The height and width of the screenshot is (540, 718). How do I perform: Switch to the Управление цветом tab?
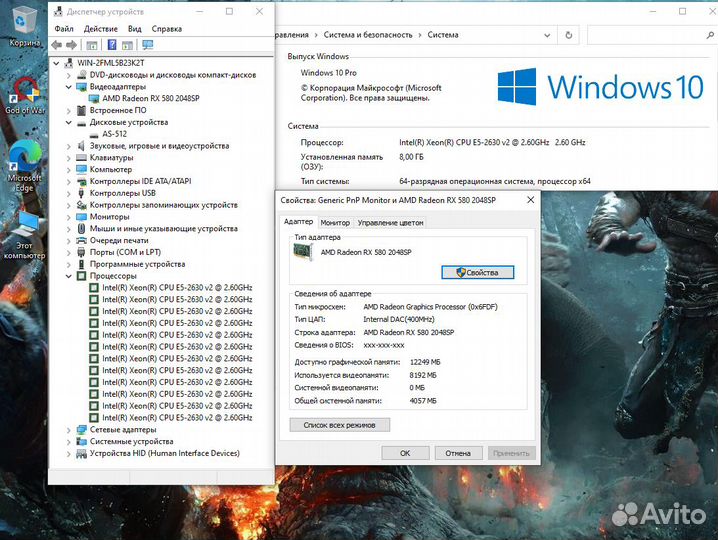click(x=391, y=223)
